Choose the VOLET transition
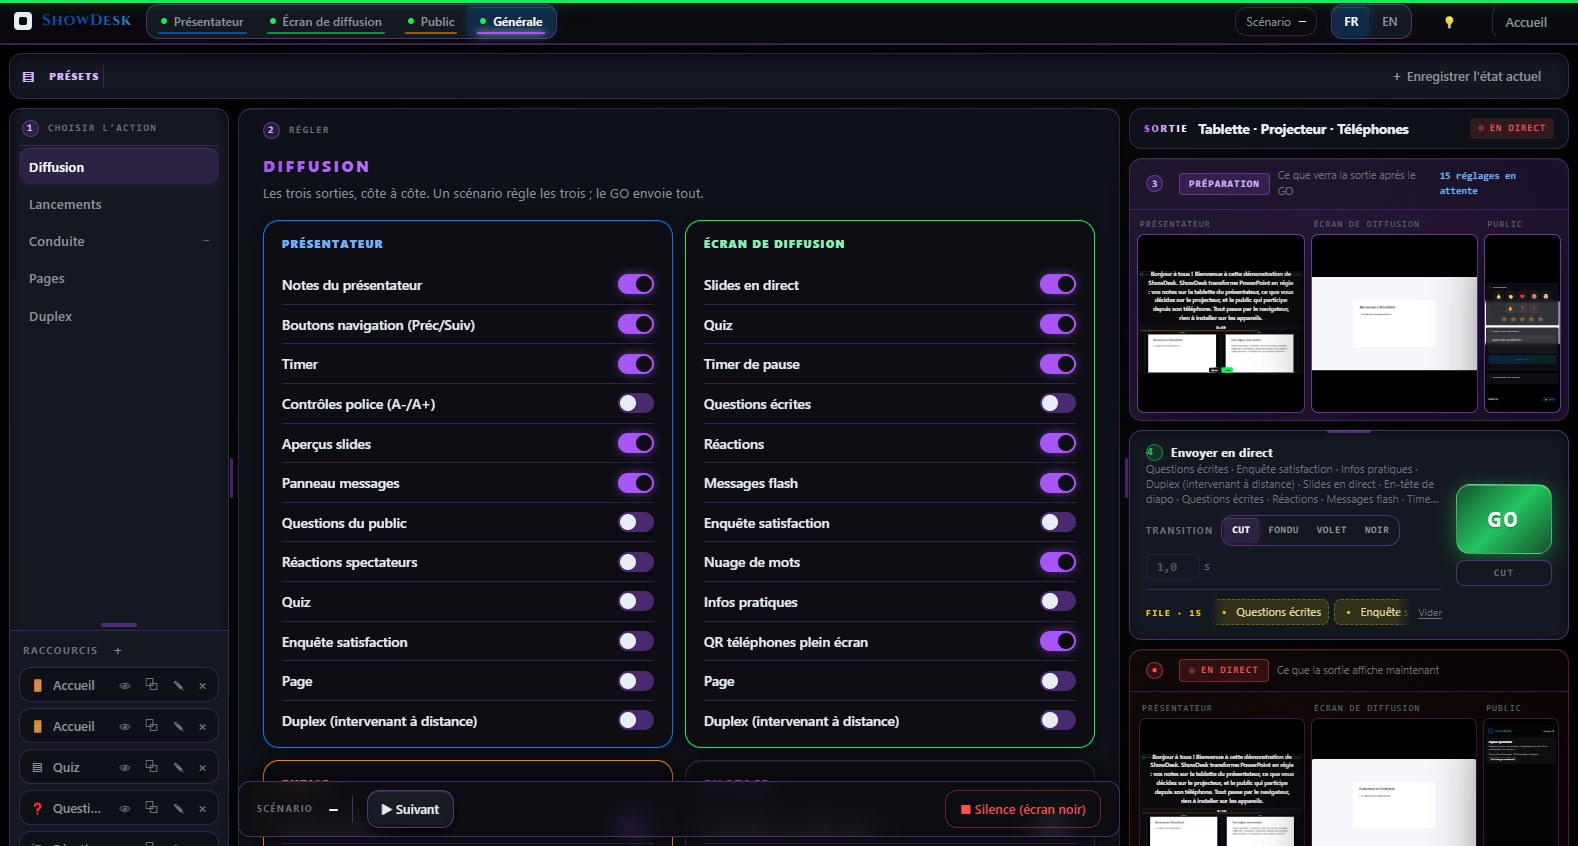1578x846 pixels. pyautogui.click(x=1331, y=530)
